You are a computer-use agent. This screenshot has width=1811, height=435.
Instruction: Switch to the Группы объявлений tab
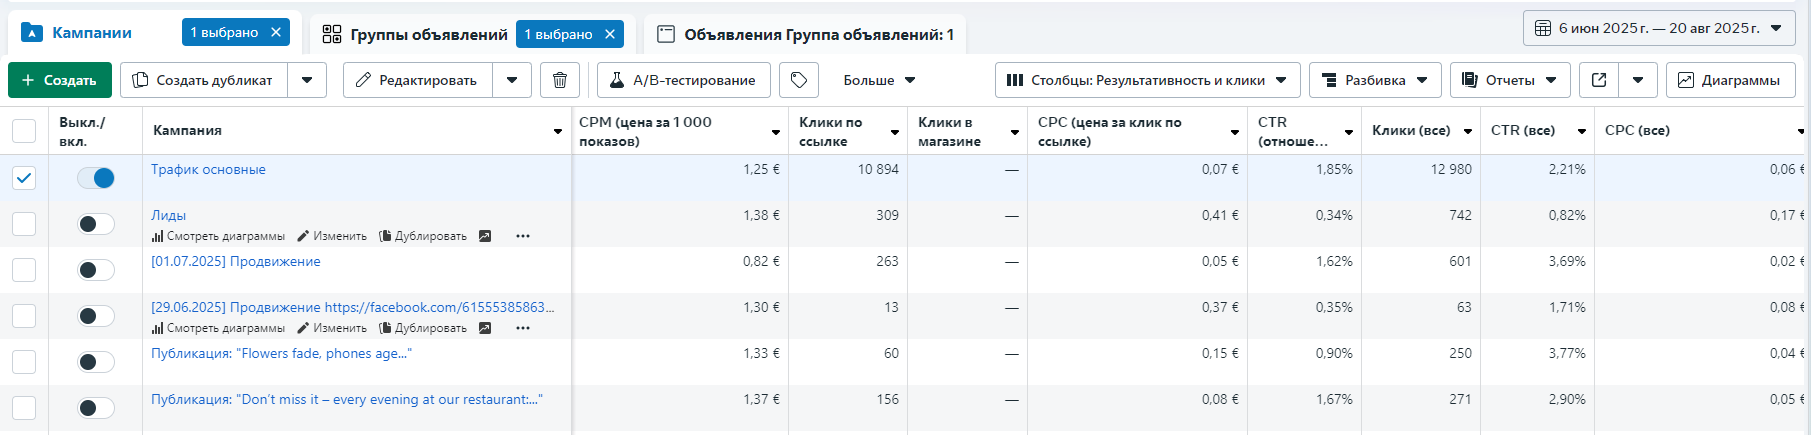[428, 34]
